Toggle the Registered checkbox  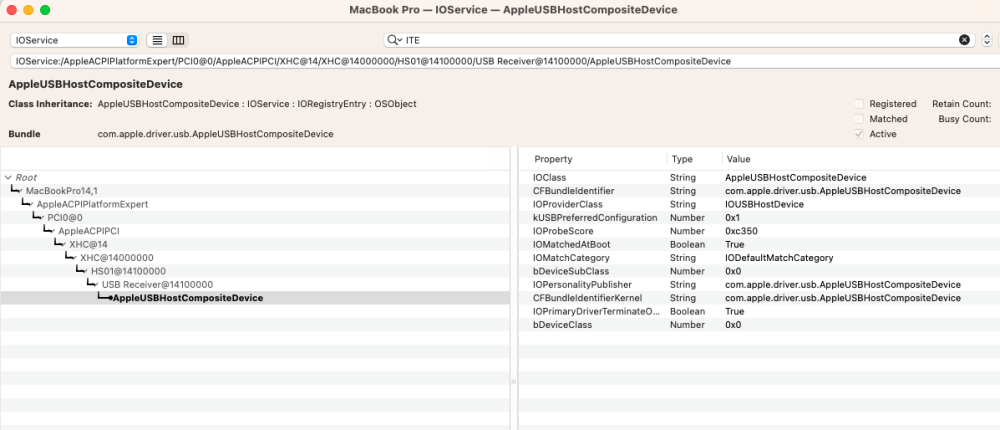pos(859,103)
